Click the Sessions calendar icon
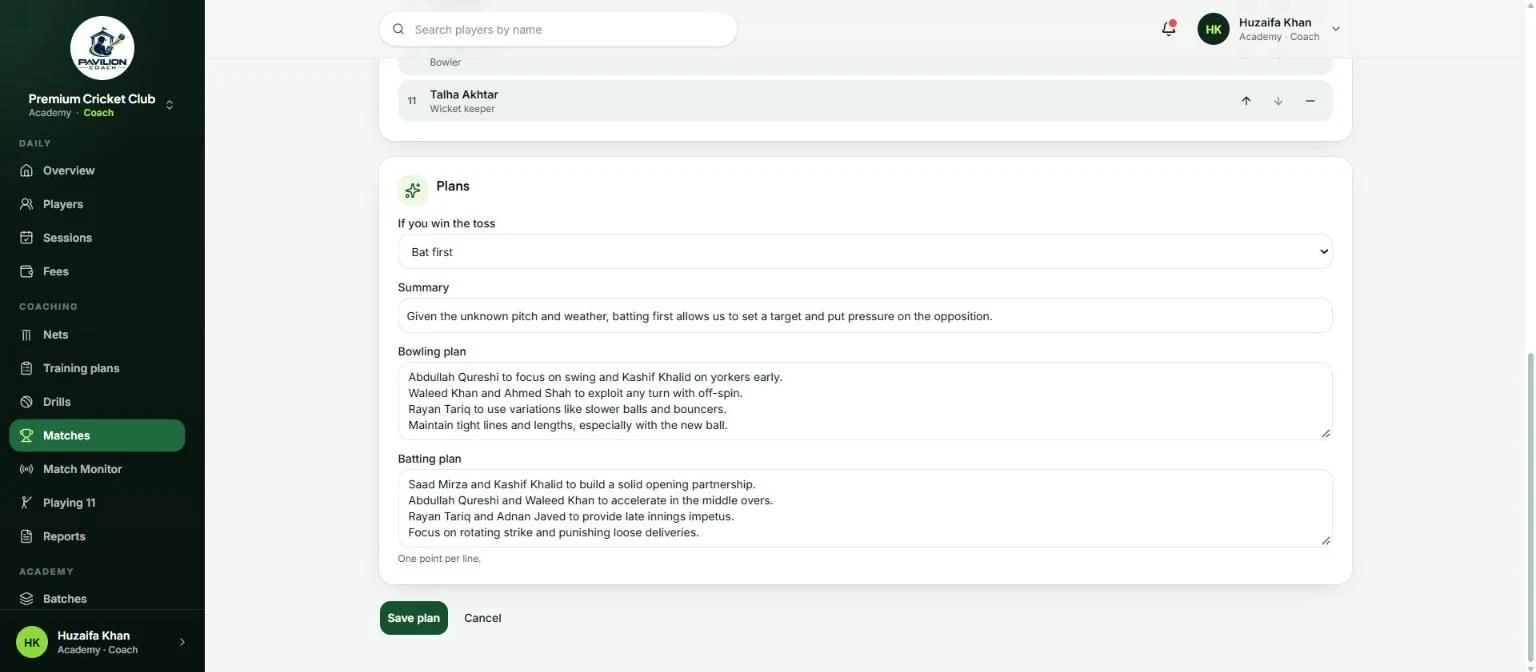Viewport: 1536px width, 672px height. pyautogui.click(x=27, y=238)
